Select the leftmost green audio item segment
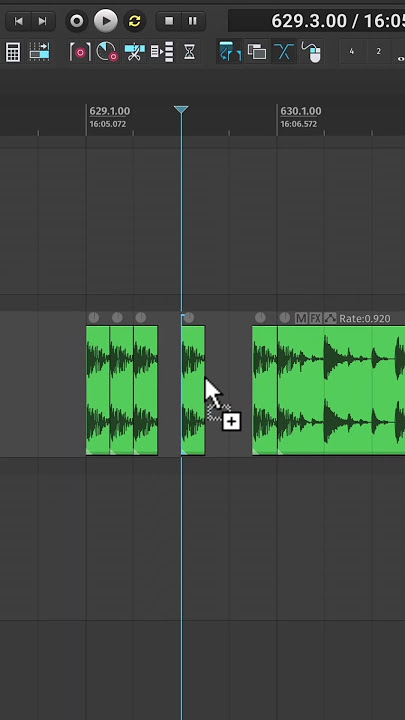 pyautogui.click(x=98, y=390)
